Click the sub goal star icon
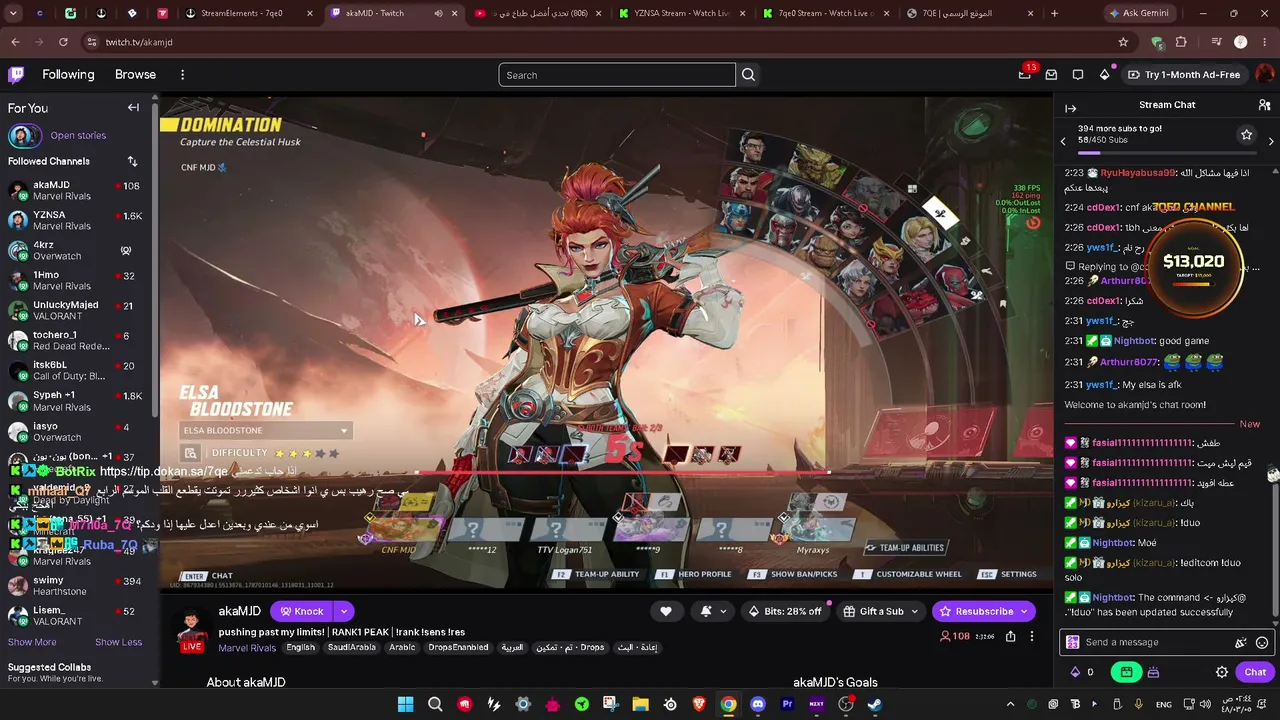Screen dimensions: 1280x720 point(1246,134)
